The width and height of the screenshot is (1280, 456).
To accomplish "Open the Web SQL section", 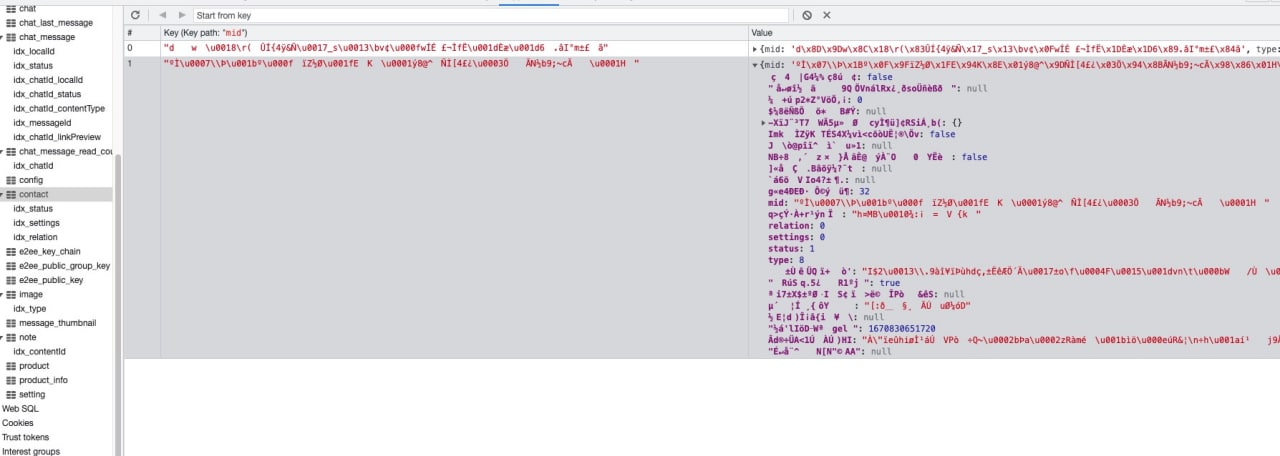I will 20,409.
